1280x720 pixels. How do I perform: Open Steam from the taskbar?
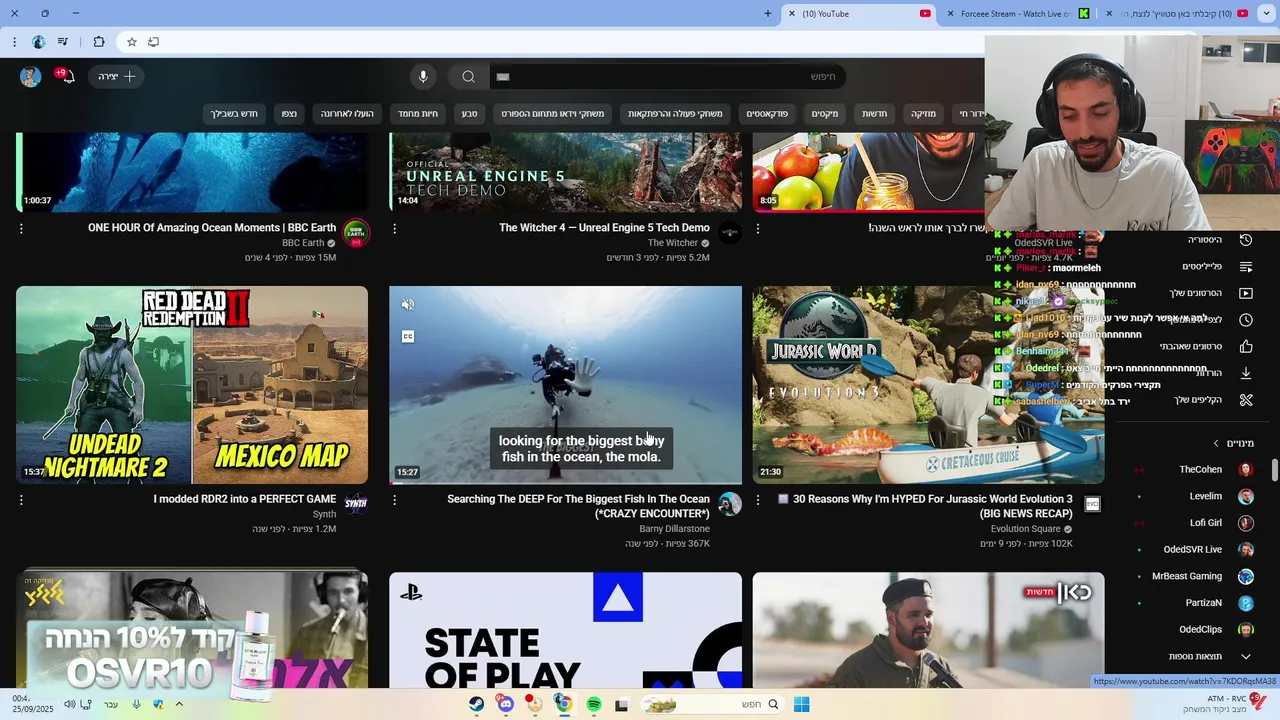point(477,704)
